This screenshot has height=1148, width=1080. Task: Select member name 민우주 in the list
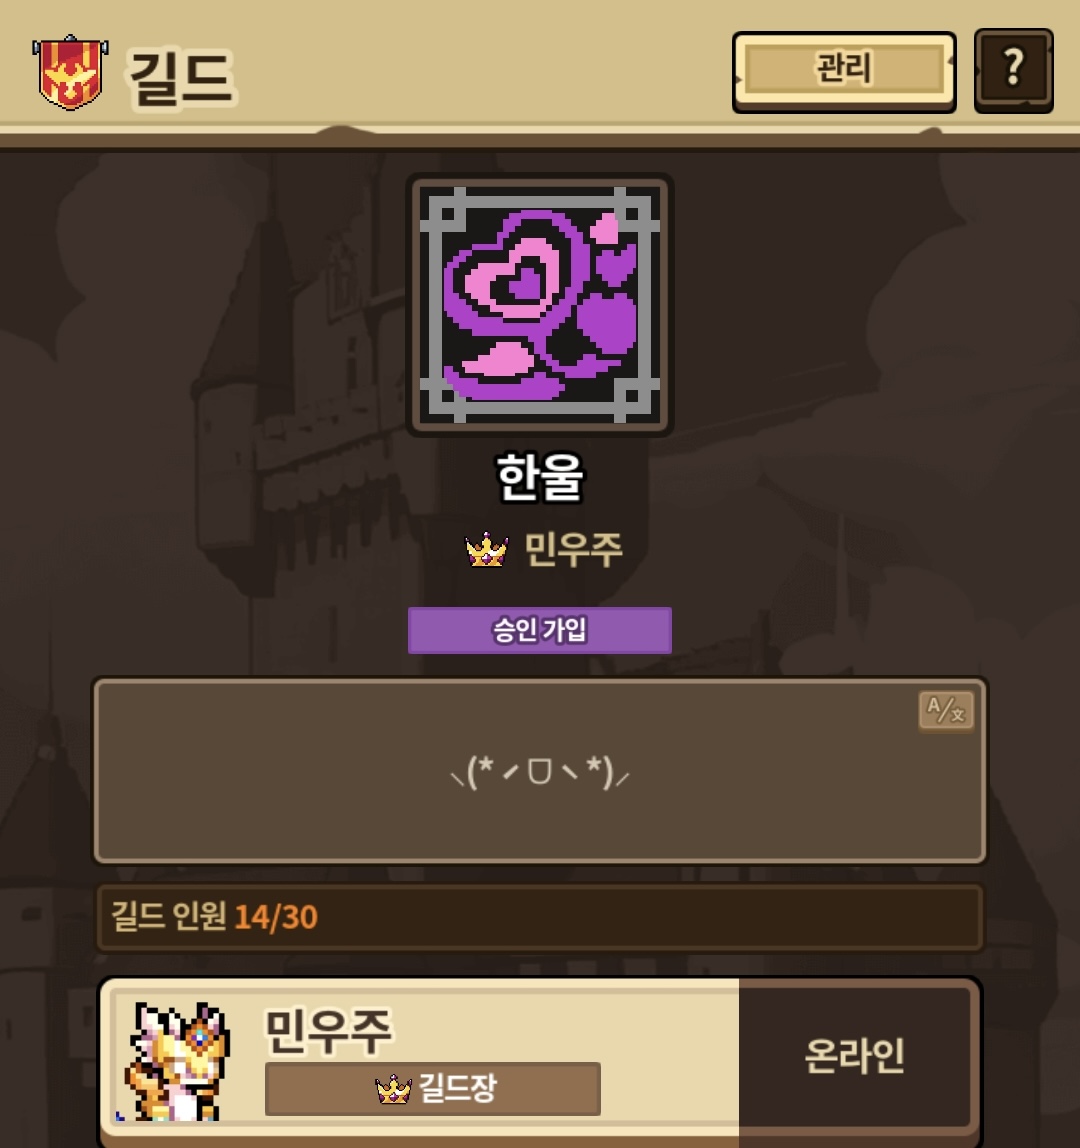click(328, 1030)
